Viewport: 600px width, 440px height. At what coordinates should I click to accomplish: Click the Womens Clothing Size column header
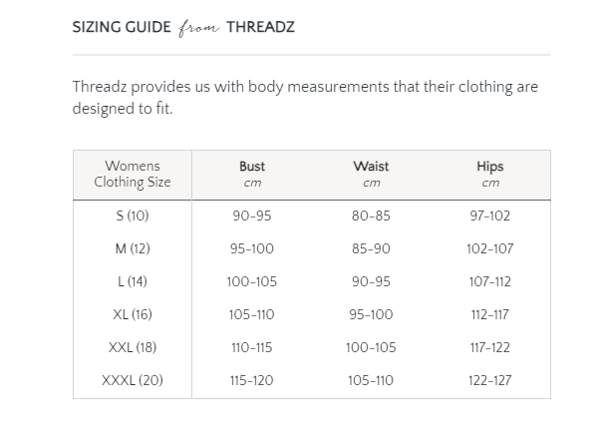pyautogui.click(x=132, y=174)
